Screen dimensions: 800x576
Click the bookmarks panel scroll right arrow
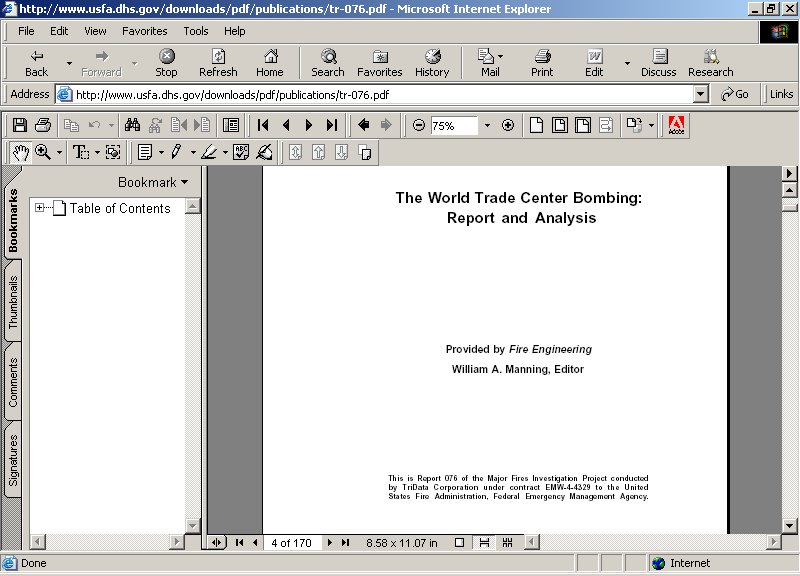pos(176,542)
